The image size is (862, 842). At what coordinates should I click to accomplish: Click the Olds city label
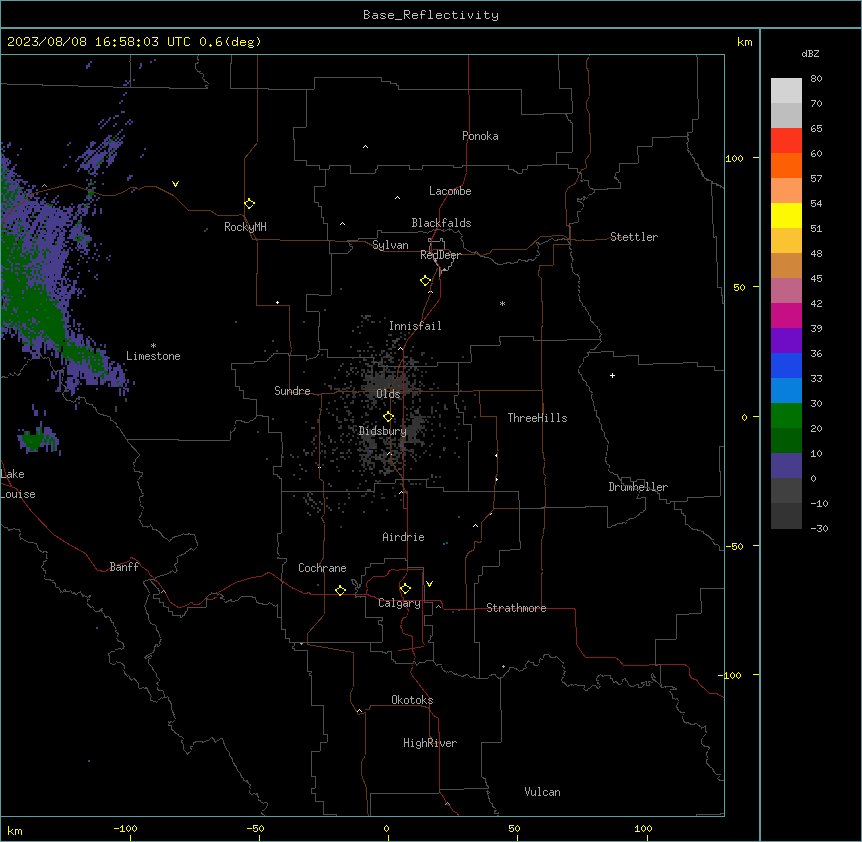click(388, 394)
